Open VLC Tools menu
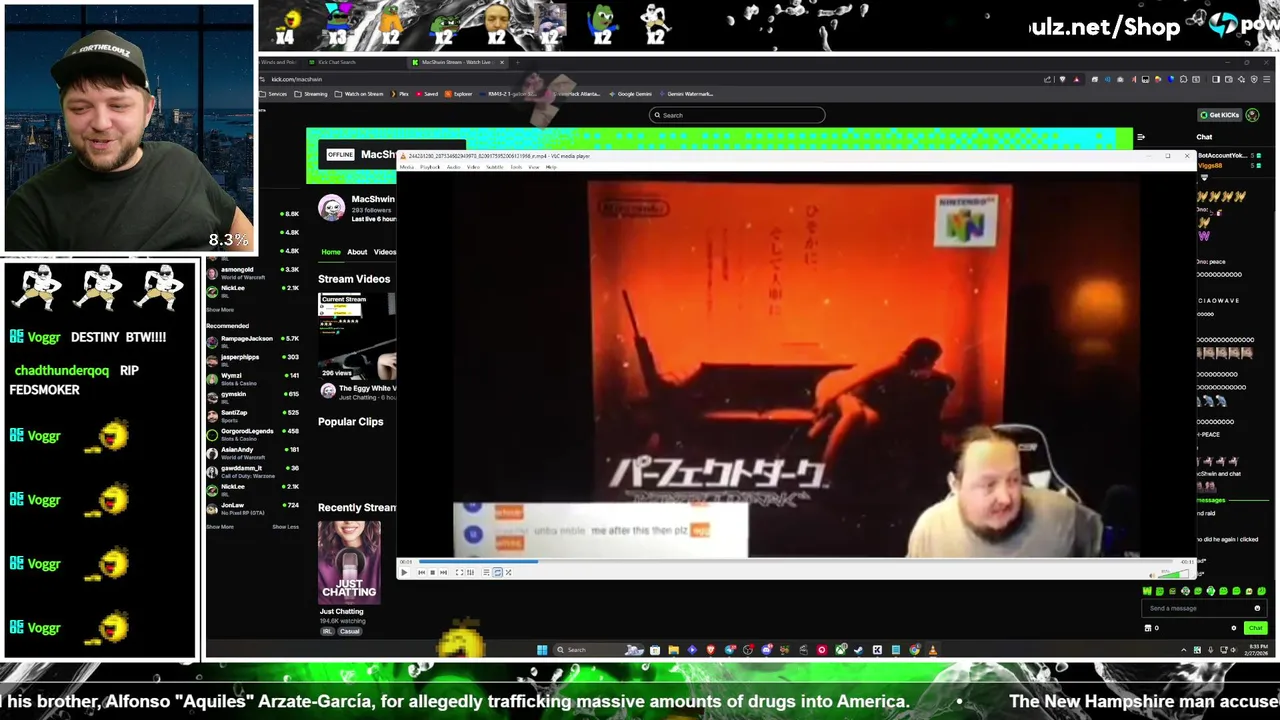Image resolution: width=1280 pixels, height=720 pixels. pyautogui.click(x=516, y=167)
